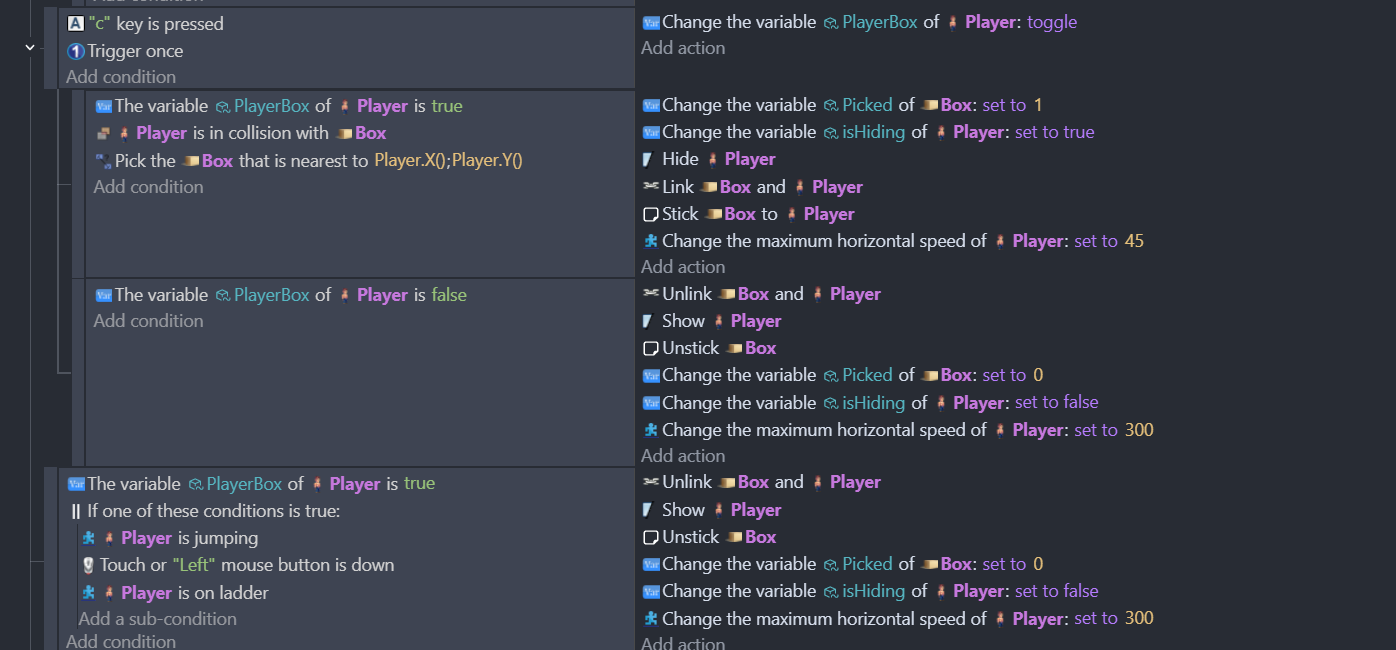
Task: Click Add action below the PlayerBox toggle action
Action: point(683,48)
